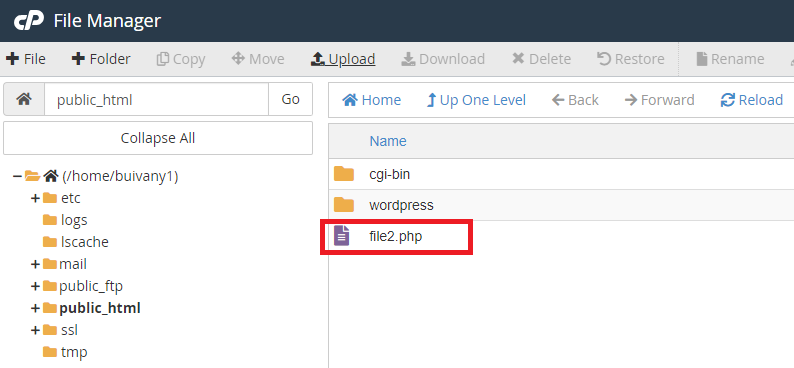Click the cPanel logo icon
Screen dimensions: 794x368
click(x=29, y=21)
